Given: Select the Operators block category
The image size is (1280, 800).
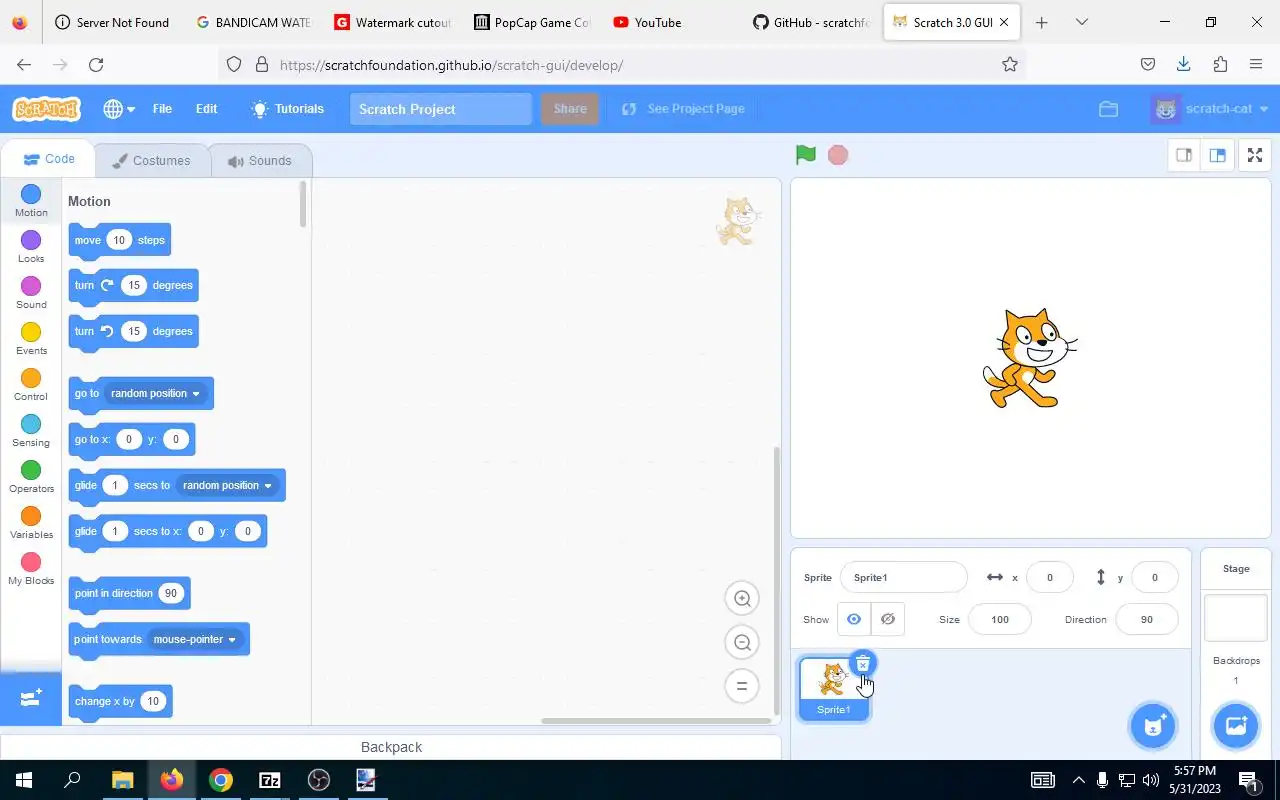Looking at the screenshot, I should click(31, 476).
